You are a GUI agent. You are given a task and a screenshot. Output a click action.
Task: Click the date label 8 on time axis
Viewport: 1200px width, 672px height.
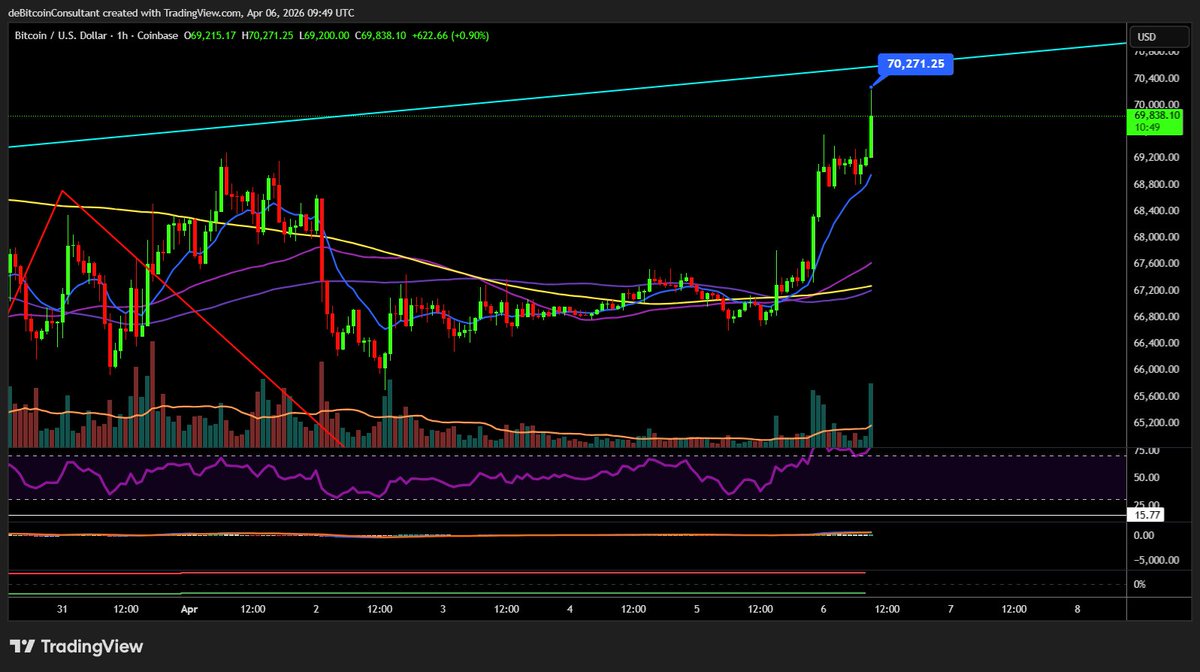[x=1077, y=608]
